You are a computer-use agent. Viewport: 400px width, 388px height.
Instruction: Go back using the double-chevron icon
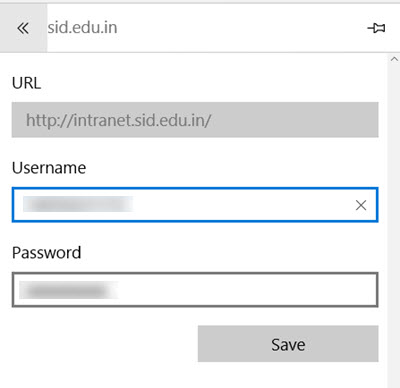pos(23,28)
